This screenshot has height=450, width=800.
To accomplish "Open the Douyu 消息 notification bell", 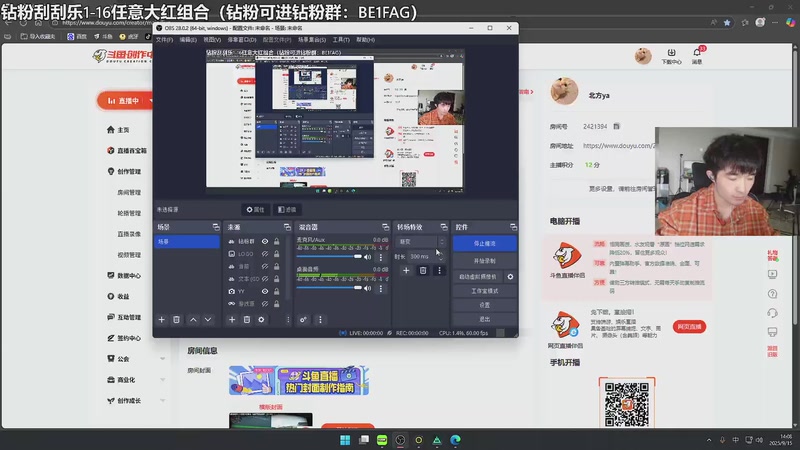I will click(697, 55).
